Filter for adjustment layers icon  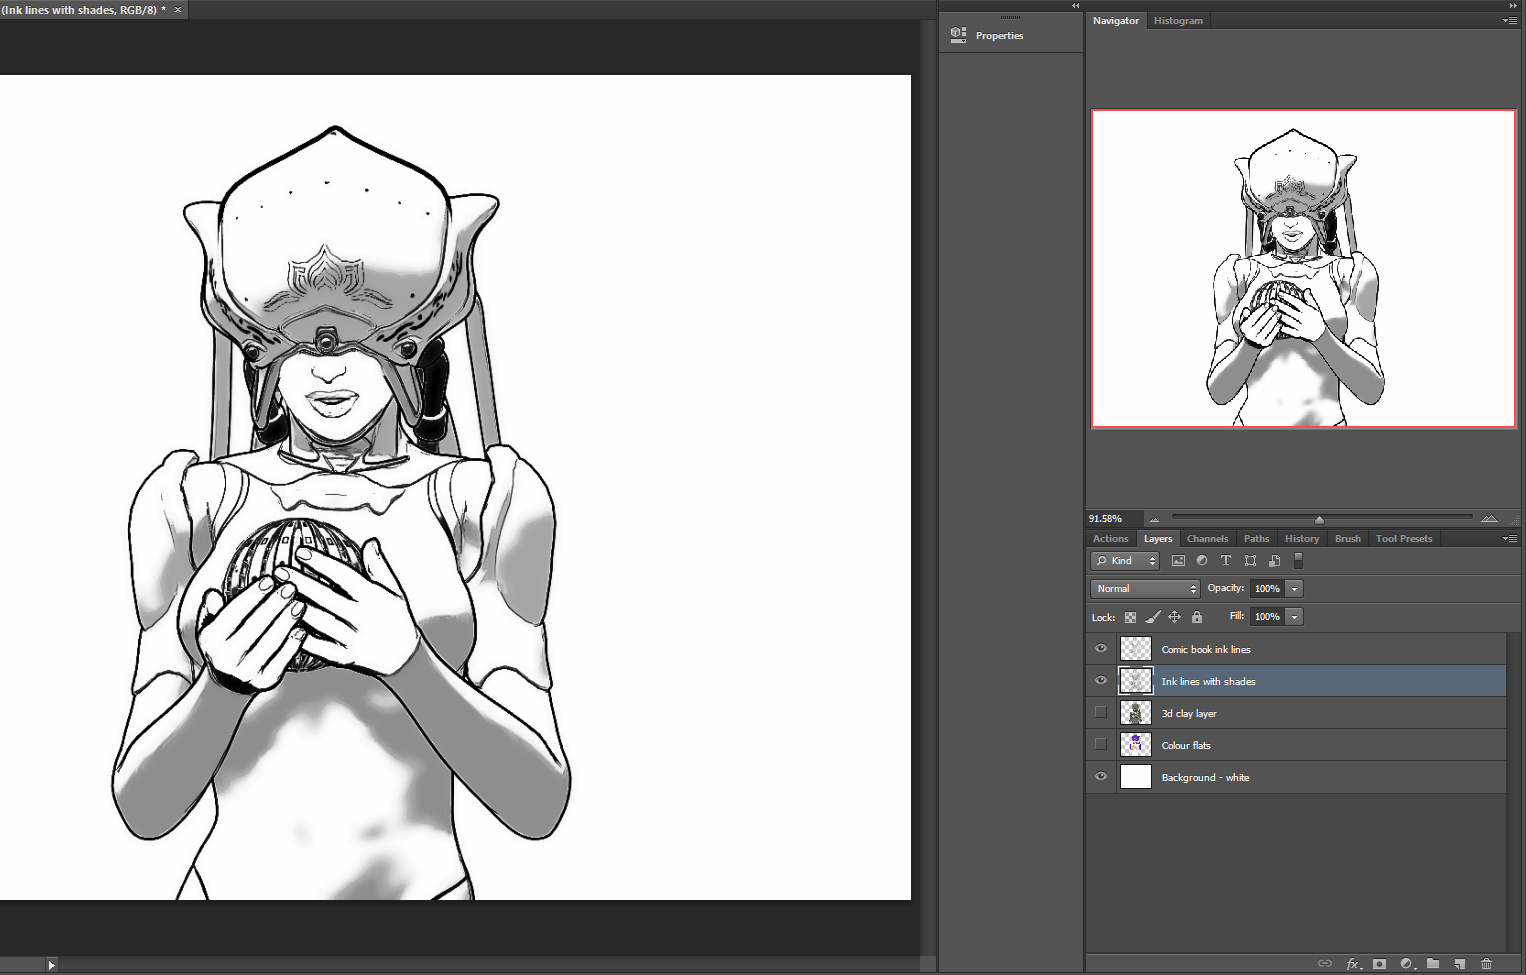1201,561
